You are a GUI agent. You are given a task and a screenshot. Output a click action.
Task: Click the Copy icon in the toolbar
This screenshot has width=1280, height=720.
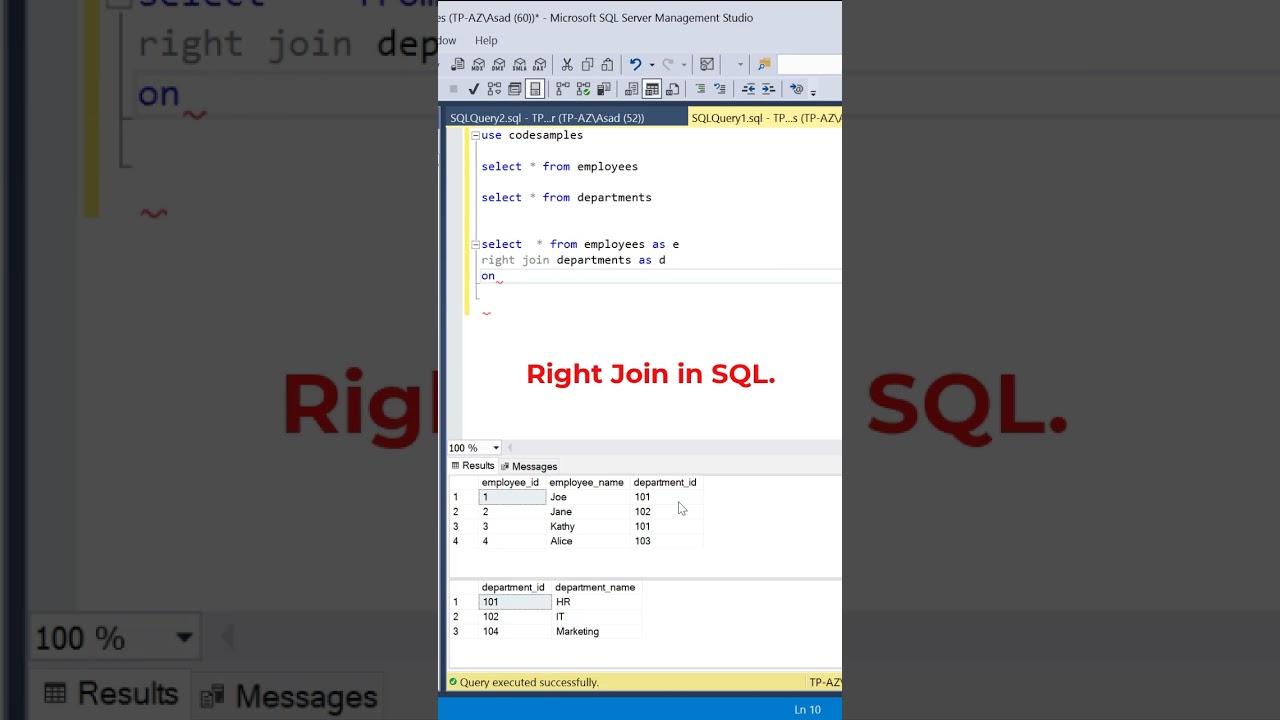[x=587, y=64]
